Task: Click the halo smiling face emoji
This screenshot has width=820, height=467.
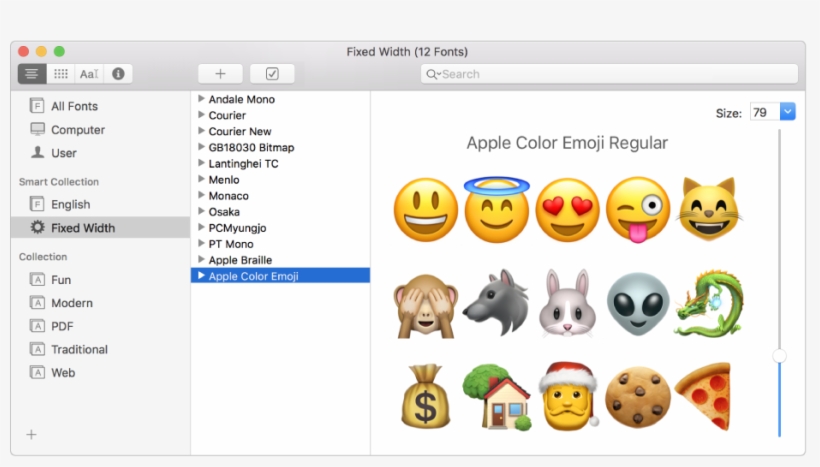Action: point(497,210)
